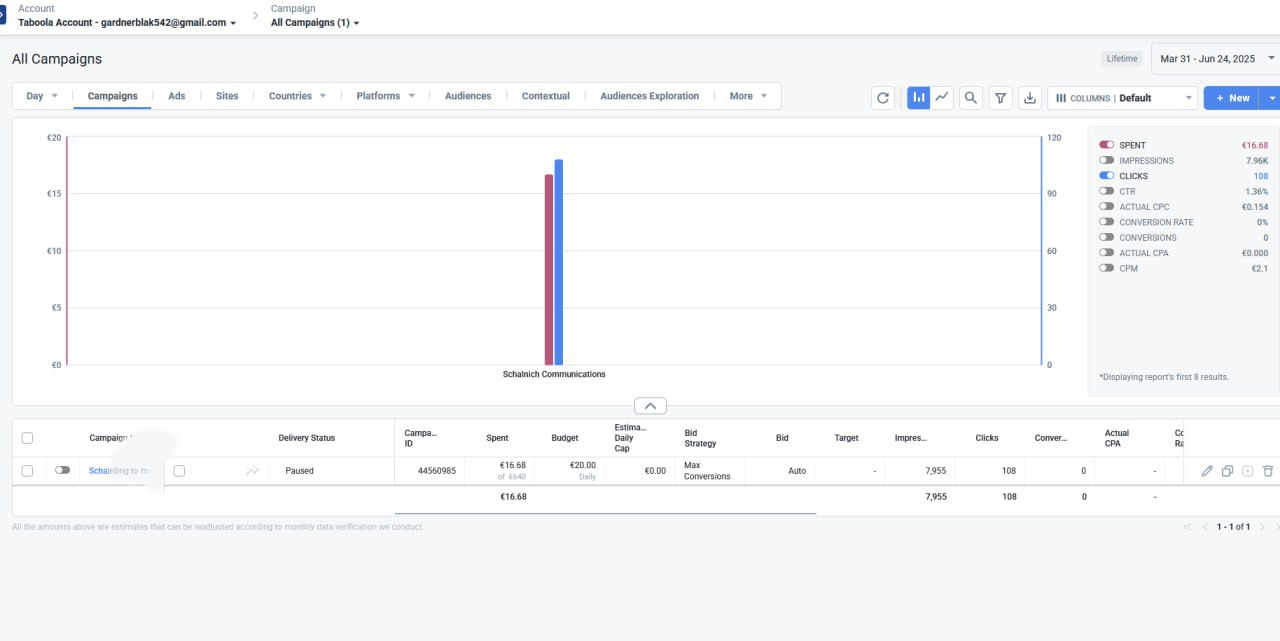Image resolution: width=1280 pixels, height=641 pixels.
Task: Open the search tool
Action: tap(970, 97)
